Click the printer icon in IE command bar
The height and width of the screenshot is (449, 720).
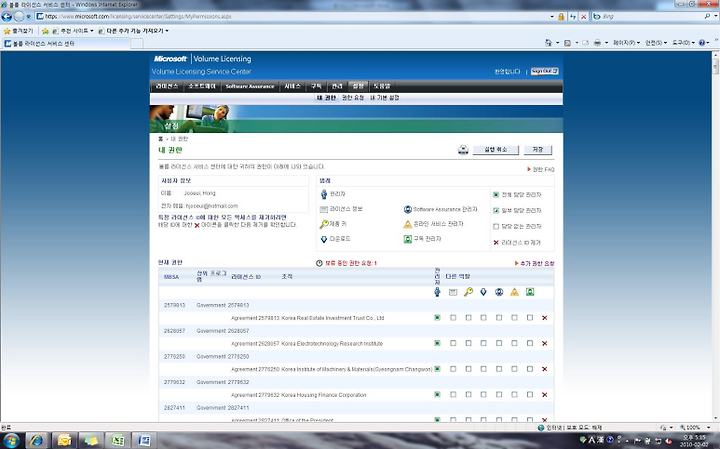[x=597, y=43]
